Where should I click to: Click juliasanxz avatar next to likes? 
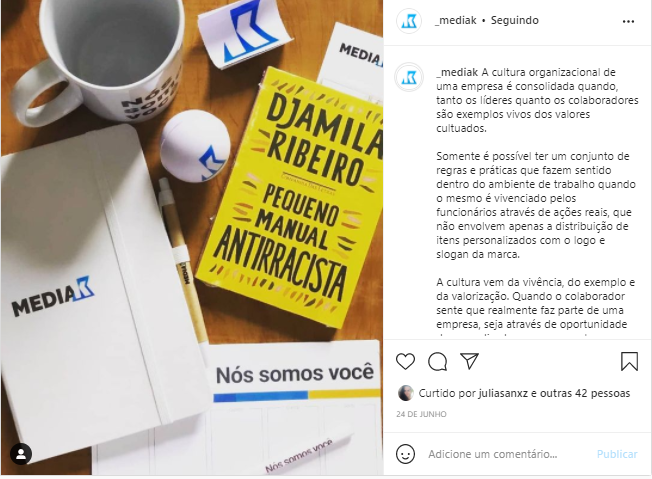pyautogui.click(x=405, y=393)
